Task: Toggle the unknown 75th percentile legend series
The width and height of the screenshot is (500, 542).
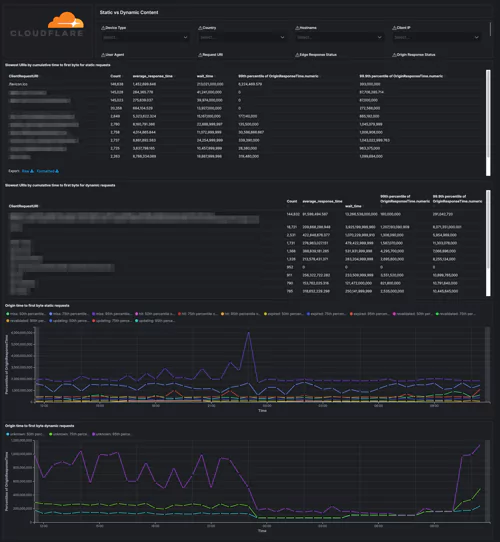Action: [x=68, y=434]
